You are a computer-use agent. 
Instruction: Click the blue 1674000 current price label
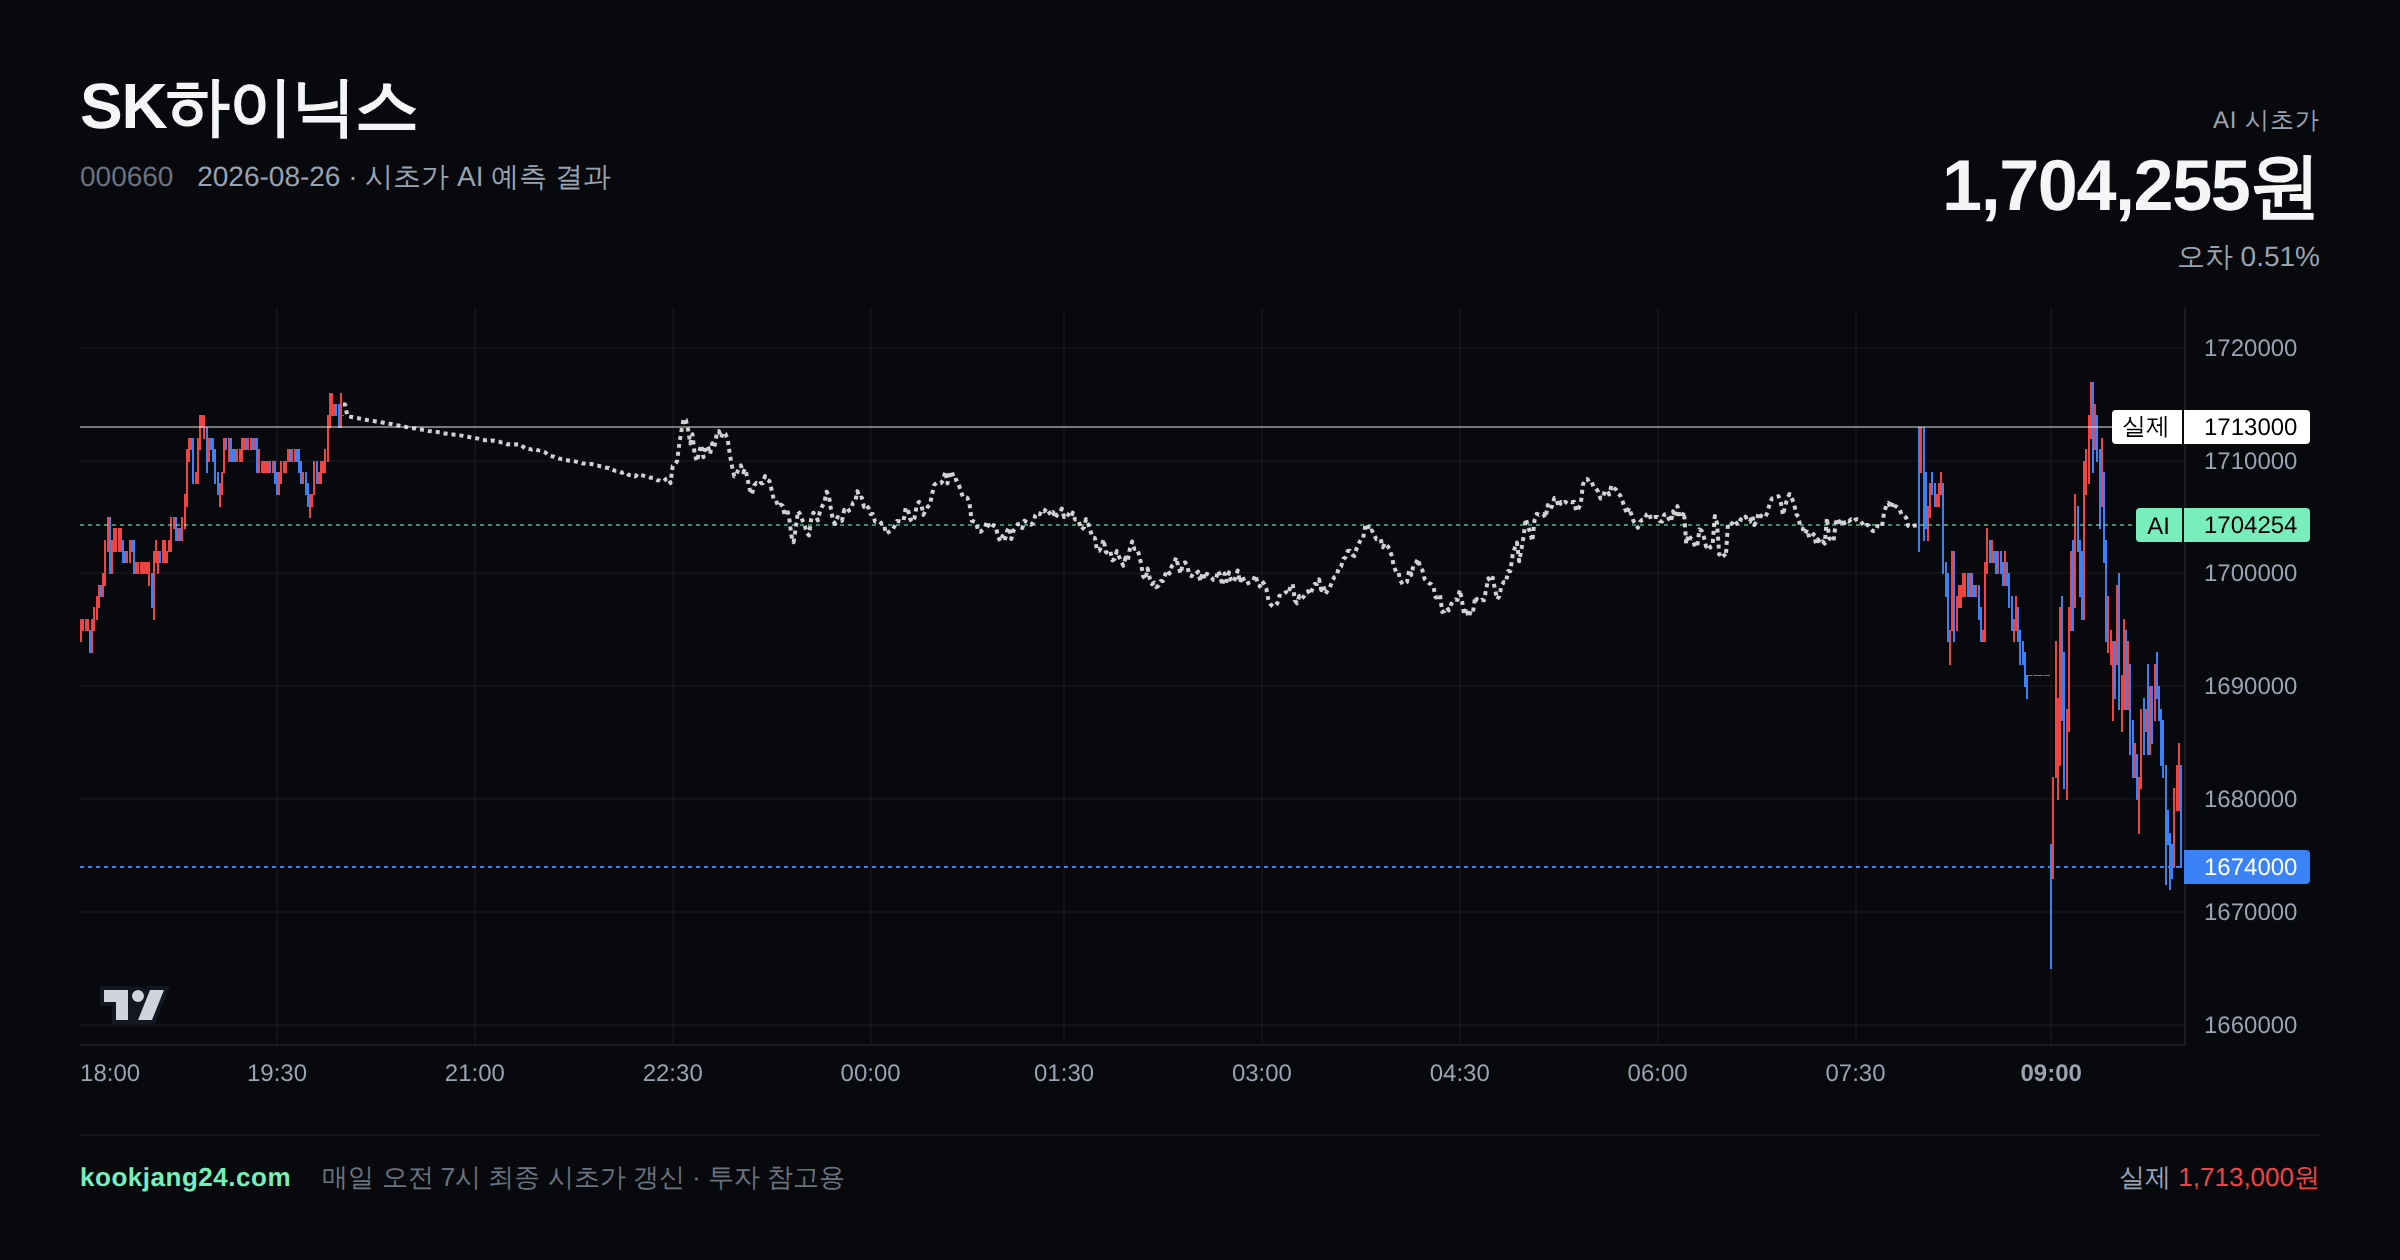(2247, 867)
